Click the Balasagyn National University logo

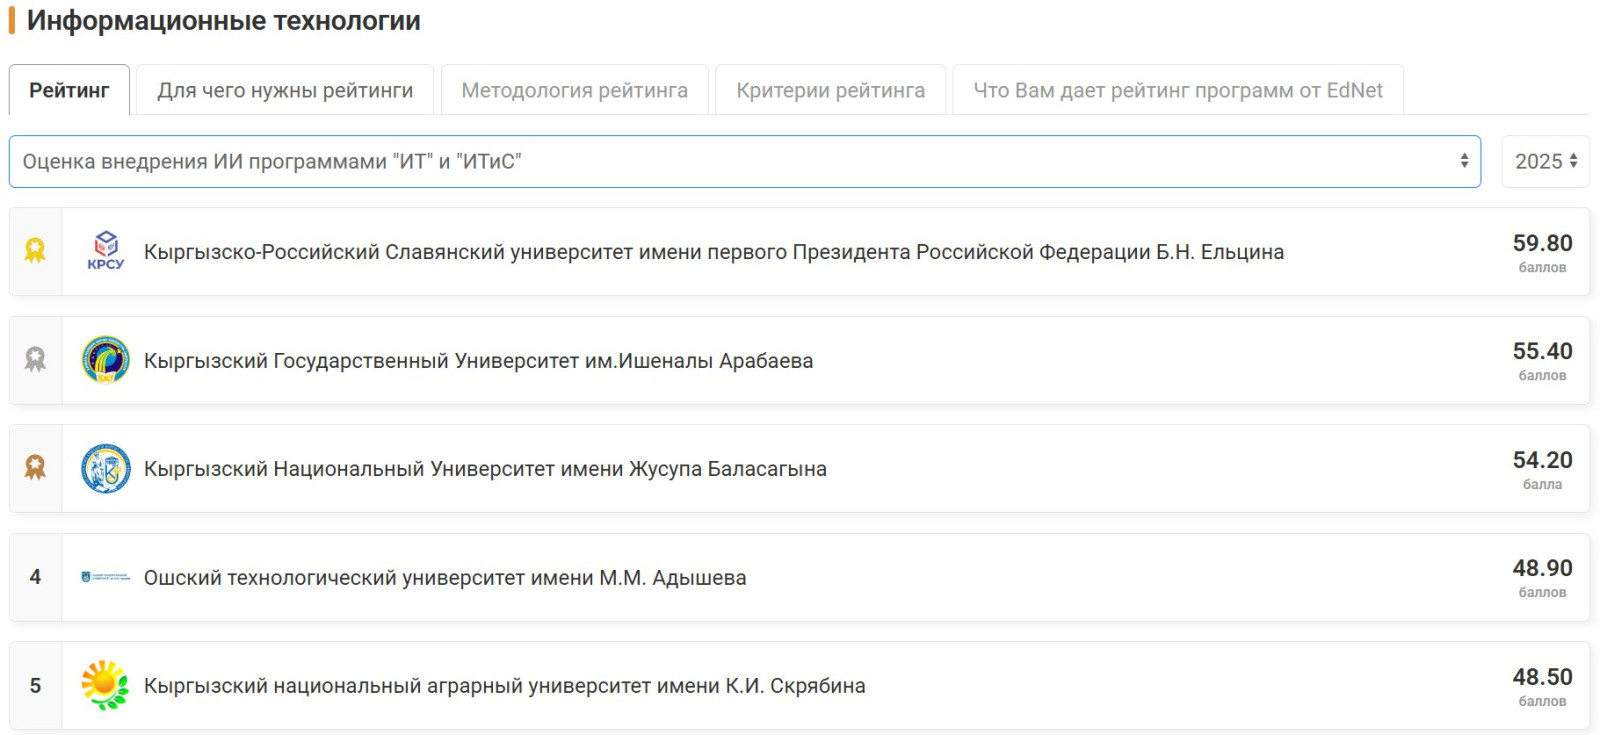coord(106,469)
